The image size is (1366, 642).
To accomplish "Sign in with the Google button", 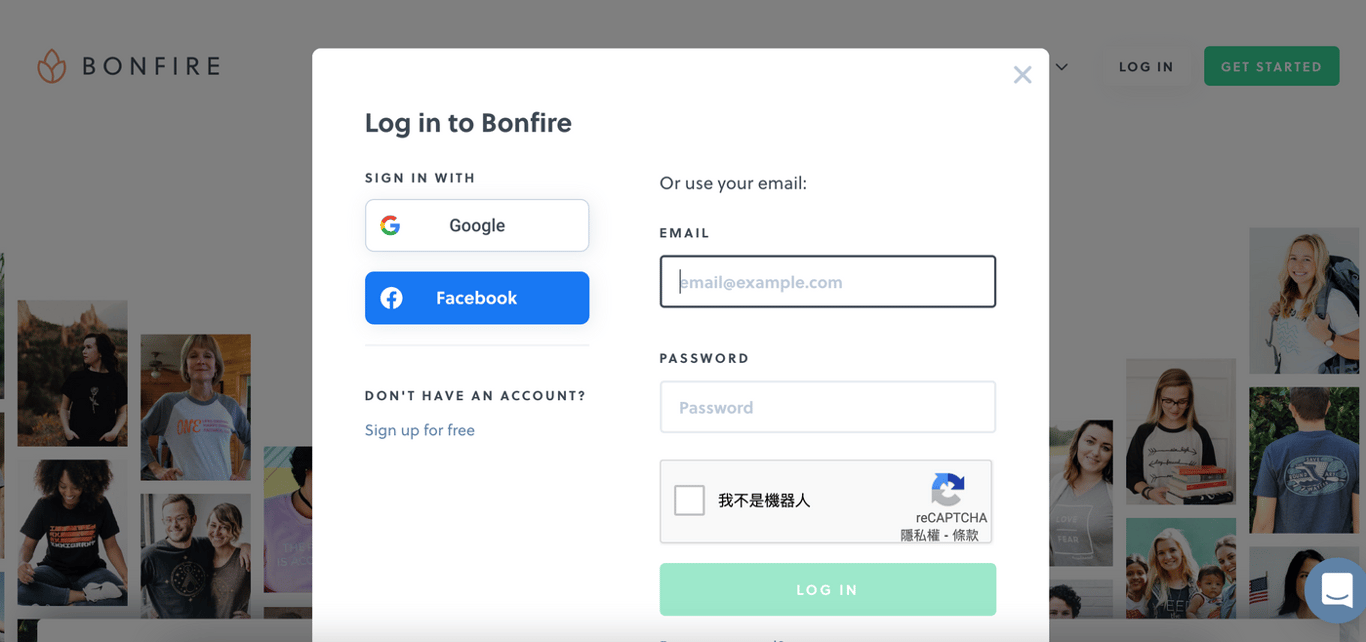I will click(477, 225).
